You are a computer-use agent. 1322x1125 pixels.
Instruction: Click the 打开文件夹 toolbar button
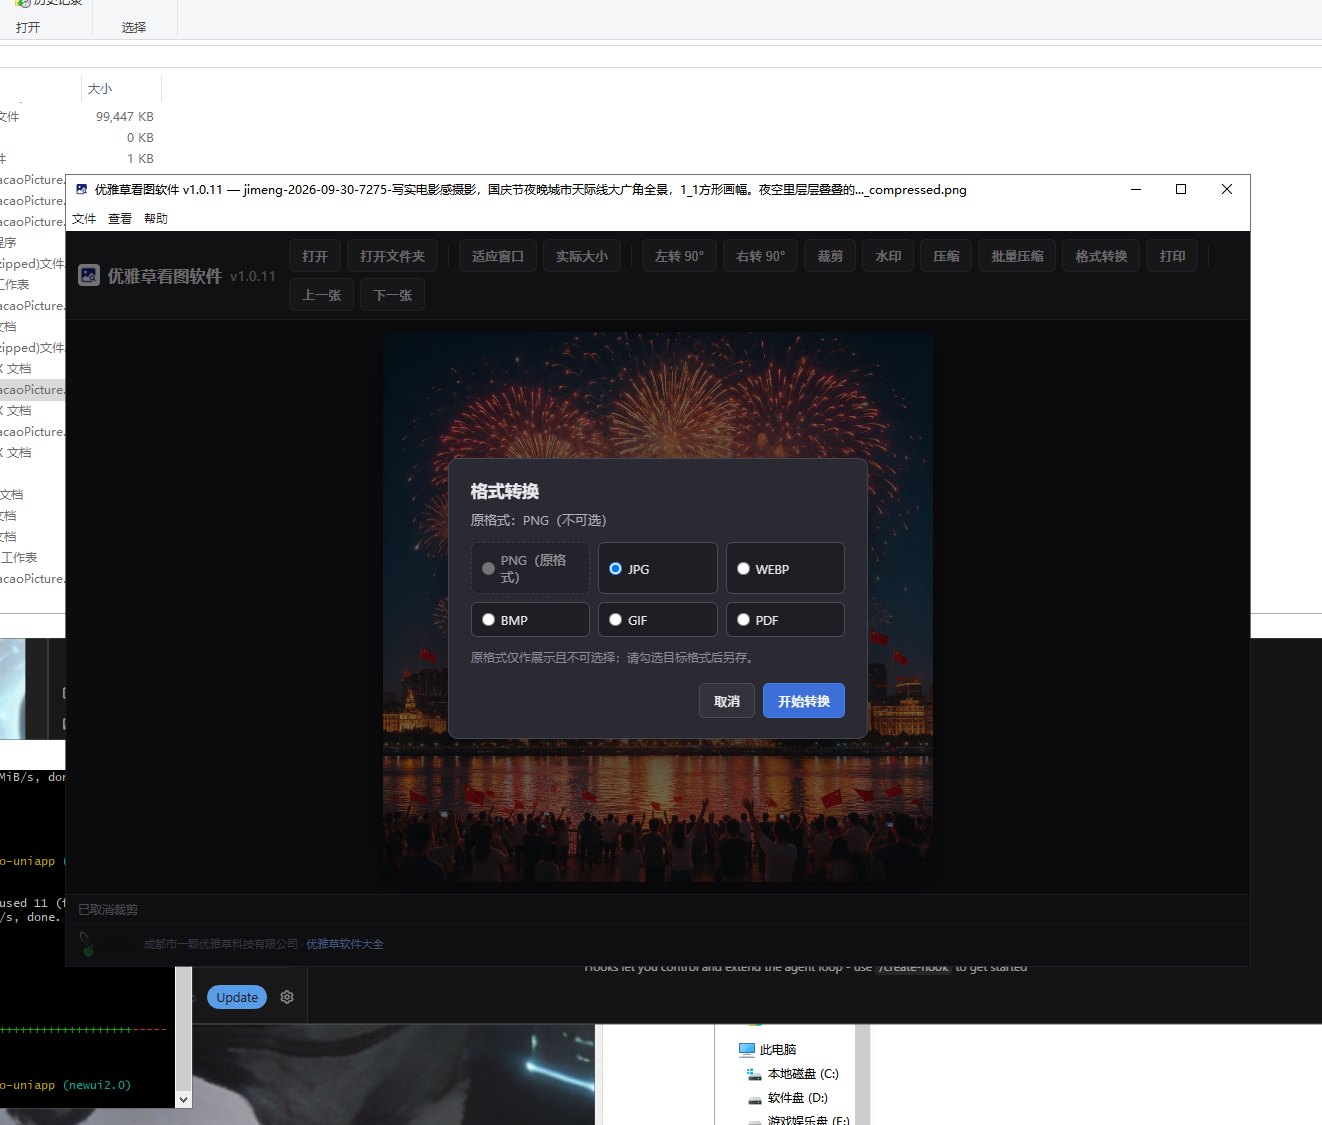point(392,256)
